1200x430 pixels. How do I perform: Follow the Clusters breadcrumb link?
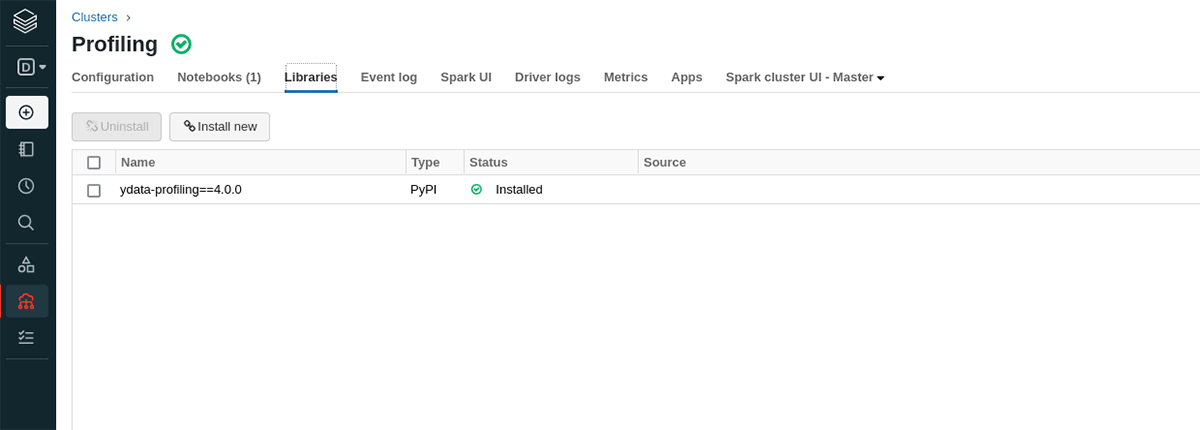(94, 17)
